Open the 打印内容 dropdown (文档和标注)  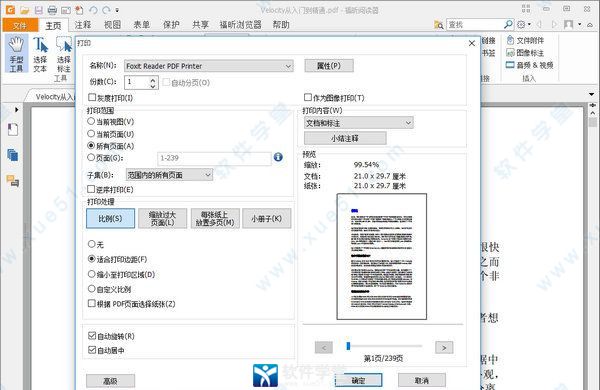[x=359, y=123]
